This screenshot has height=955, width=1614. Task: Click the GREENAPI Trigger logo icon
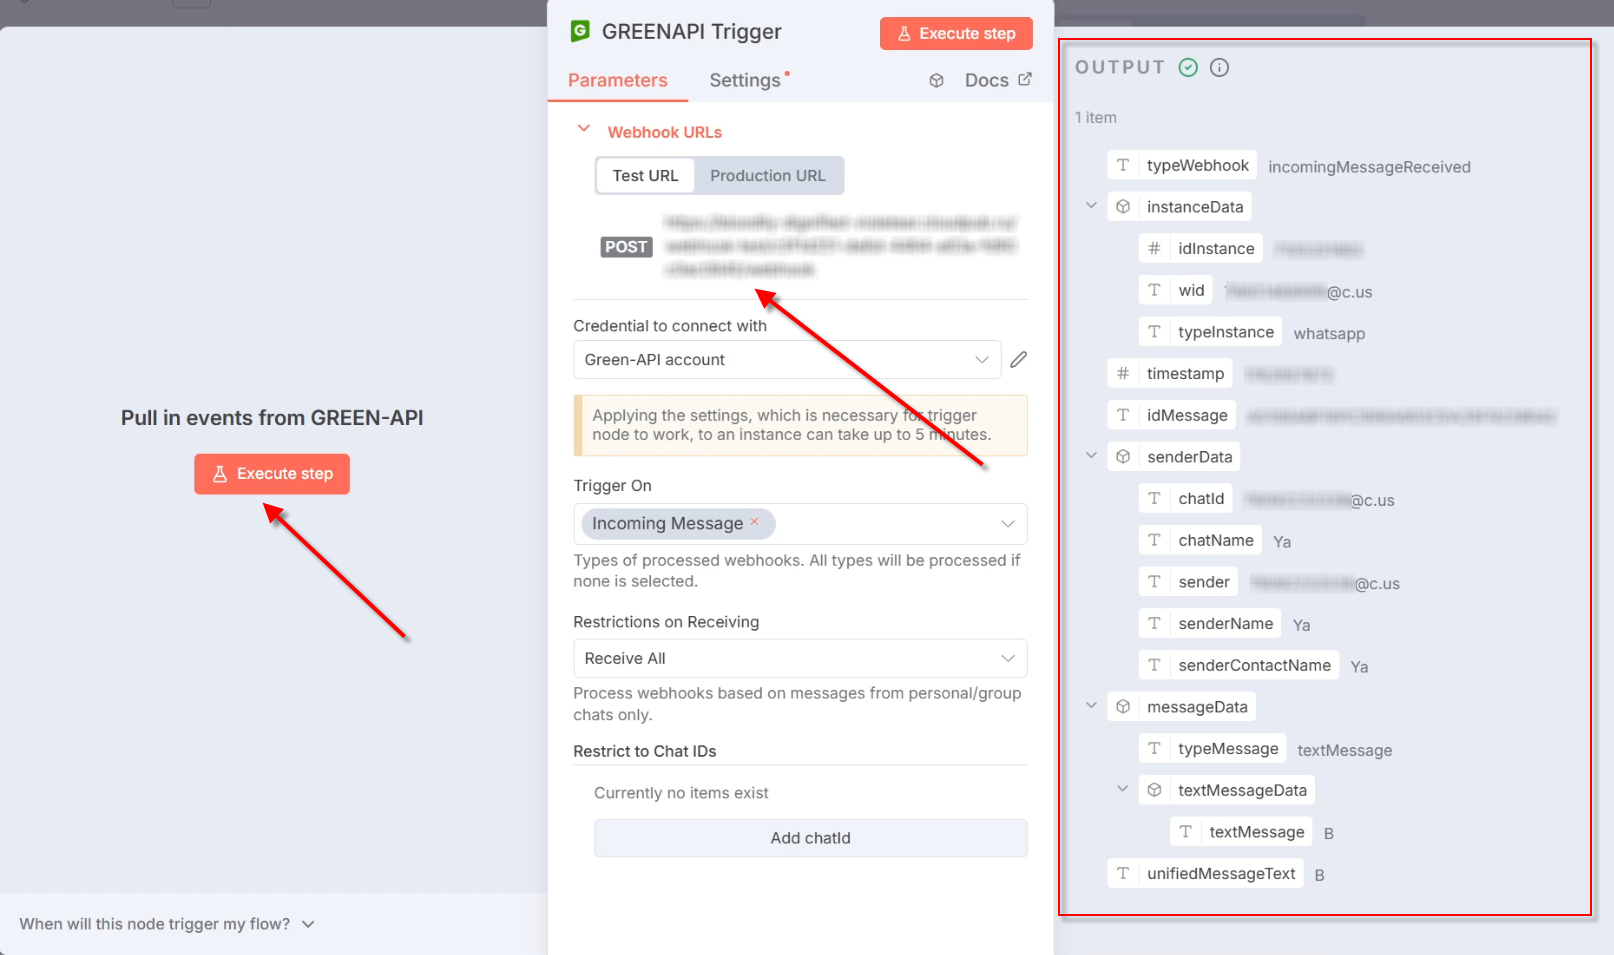[x=580, y=32]
